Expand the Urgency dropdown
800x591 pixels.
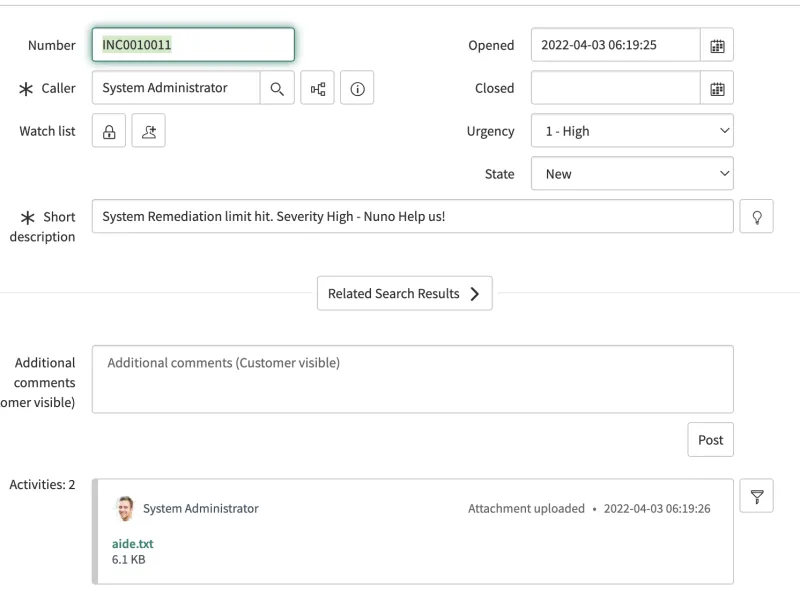(632, 131)
